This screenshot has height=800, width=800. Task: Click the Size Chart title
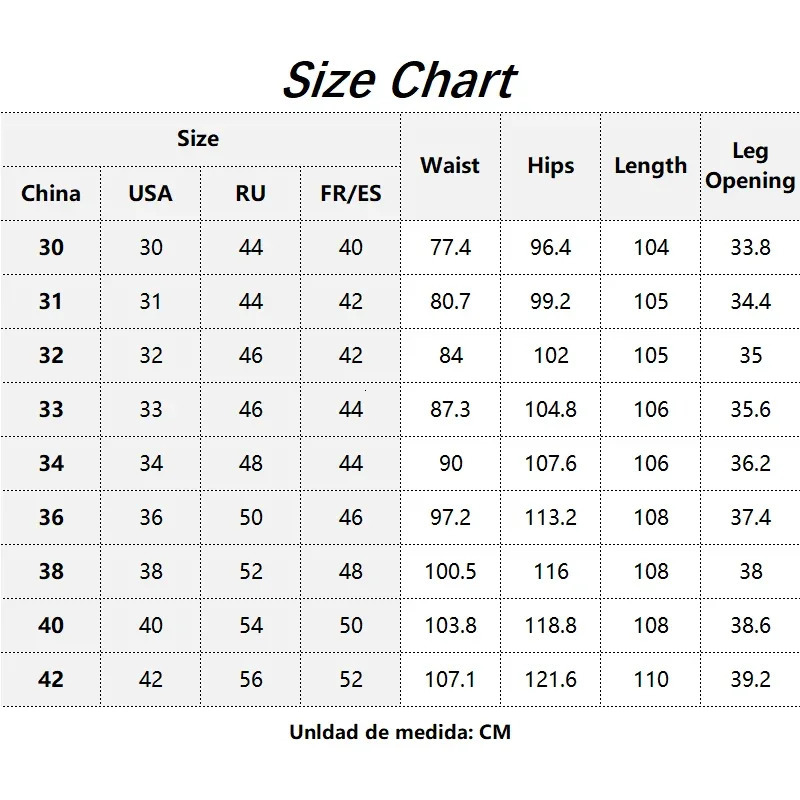(x=399, y=80)
